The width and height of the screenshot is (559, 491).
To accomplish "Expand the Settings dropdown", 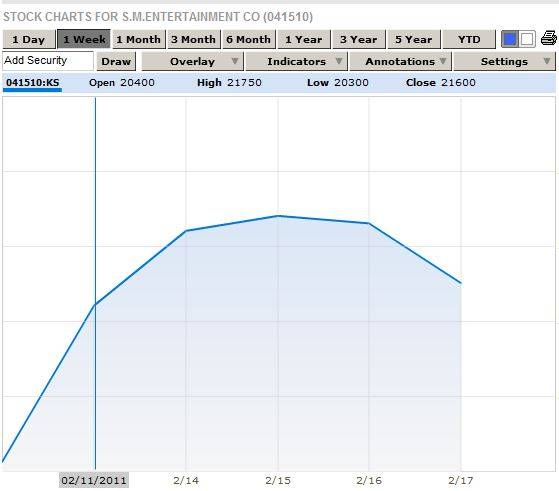I will [x=504, y=61].
